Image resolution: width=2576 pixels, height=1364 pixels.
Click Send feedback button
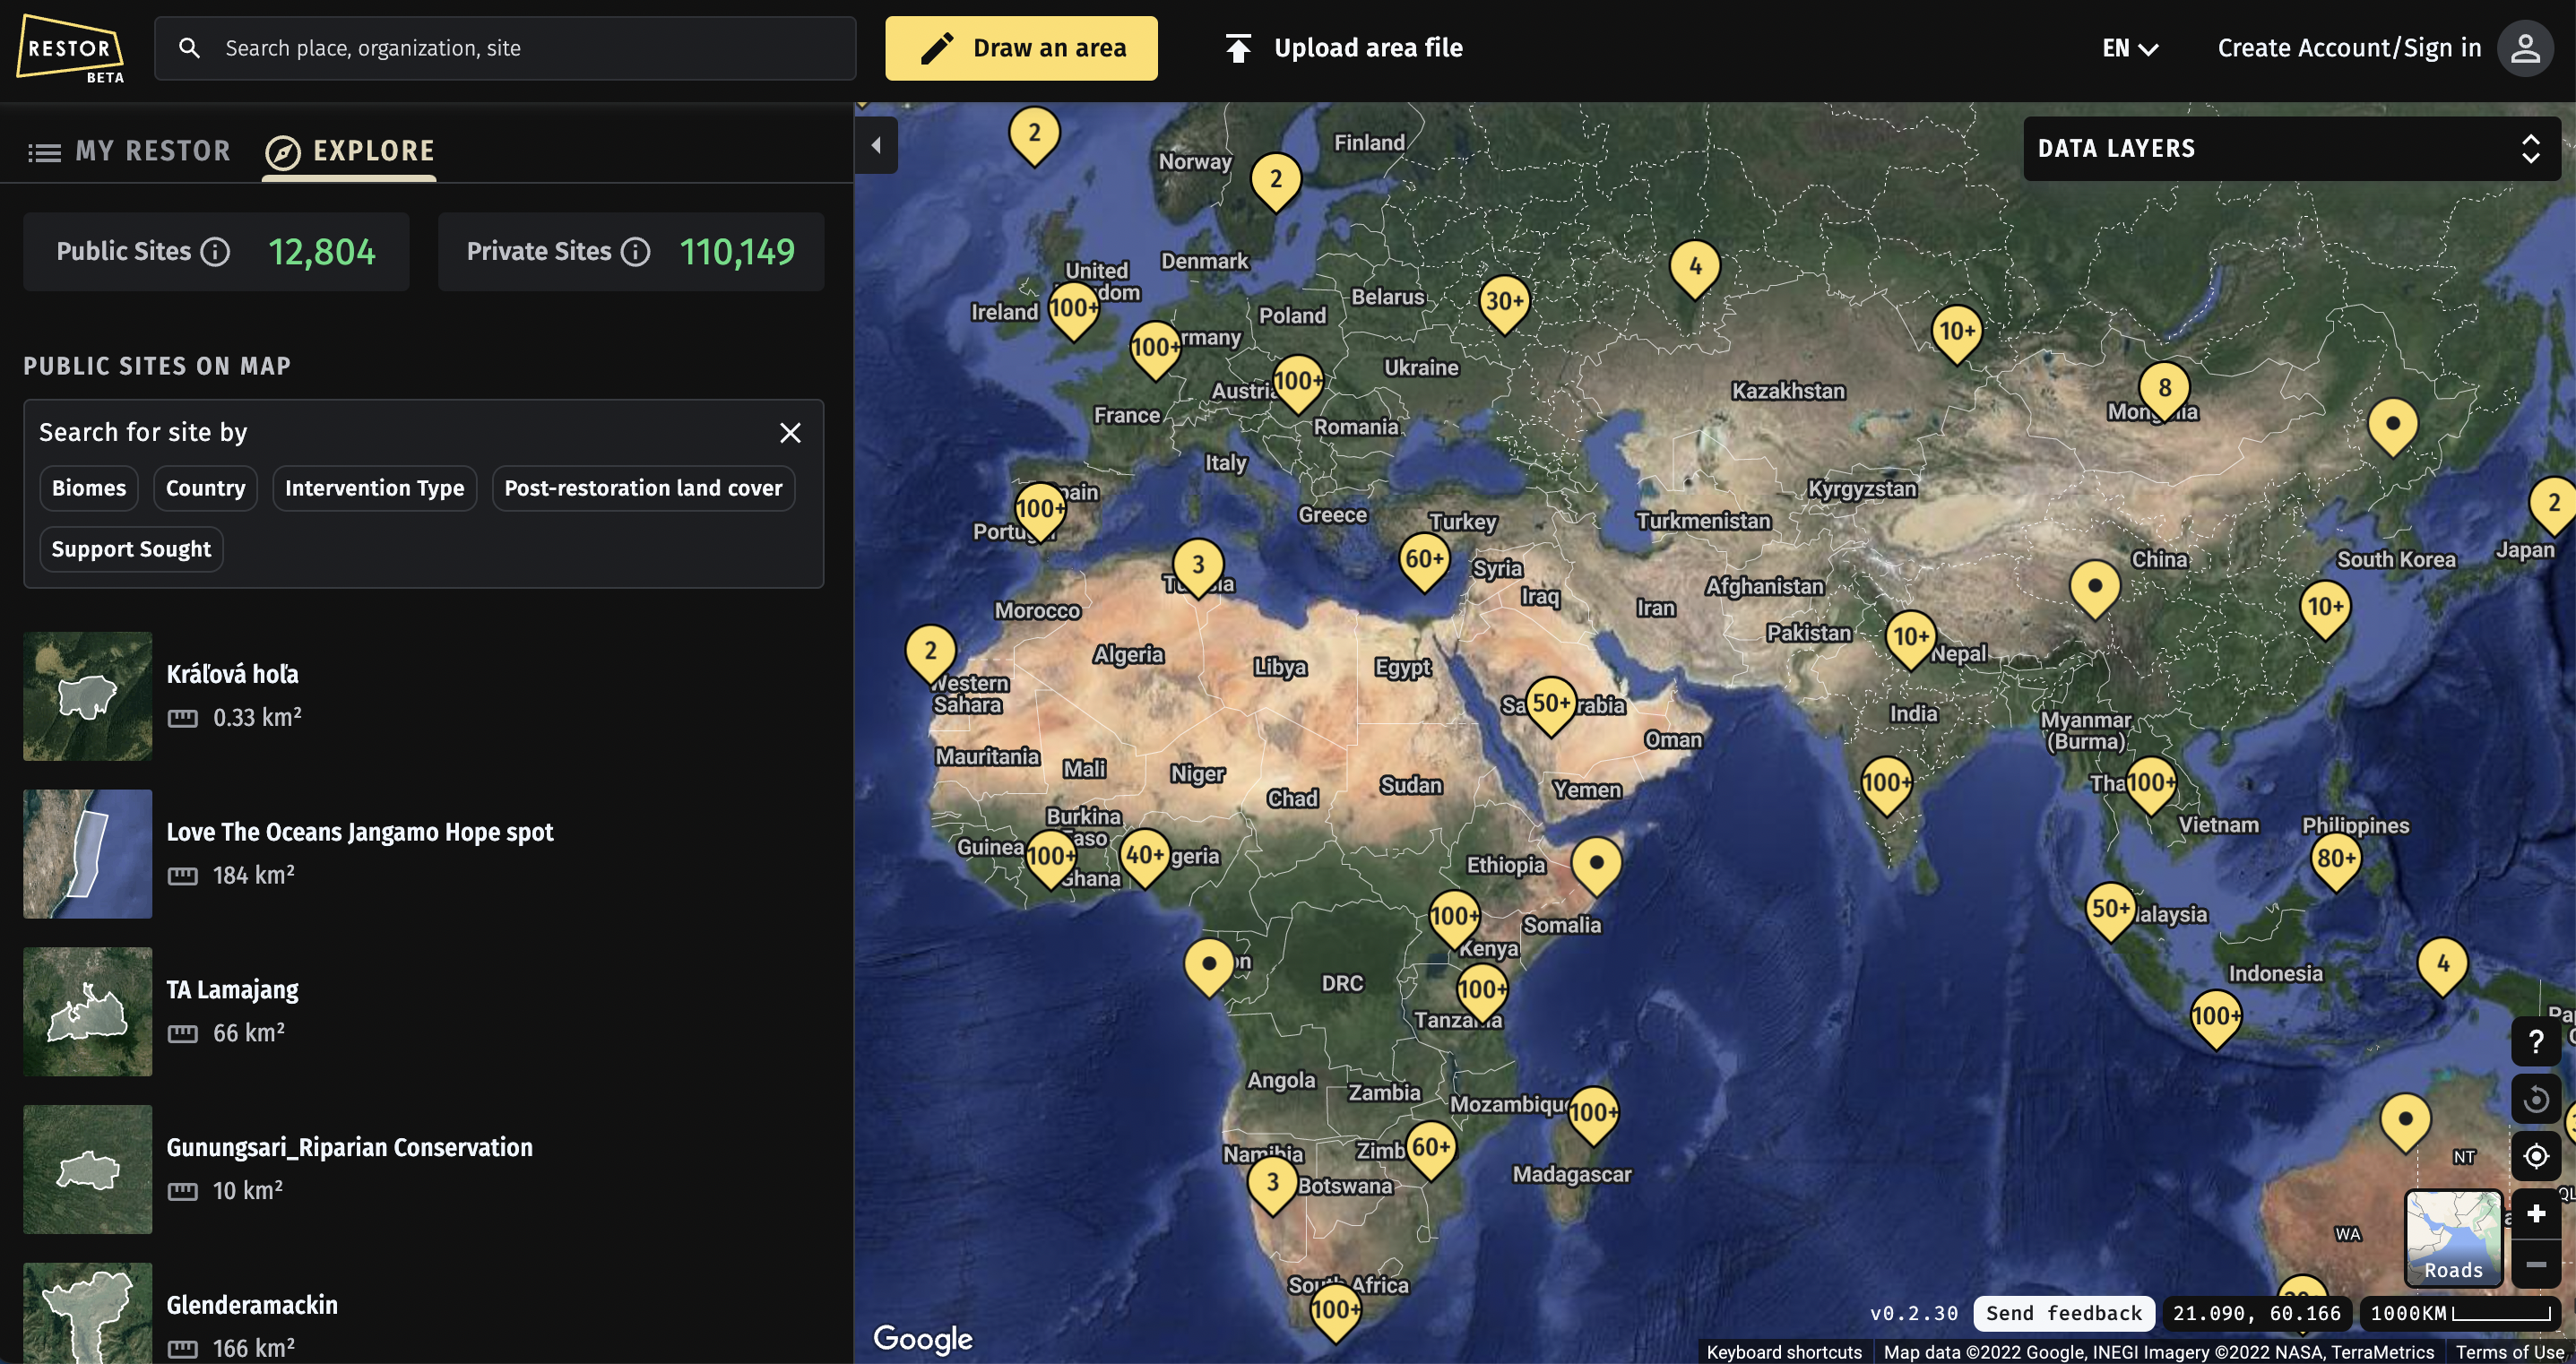pyautogui.click(x=2063, y=1313)
